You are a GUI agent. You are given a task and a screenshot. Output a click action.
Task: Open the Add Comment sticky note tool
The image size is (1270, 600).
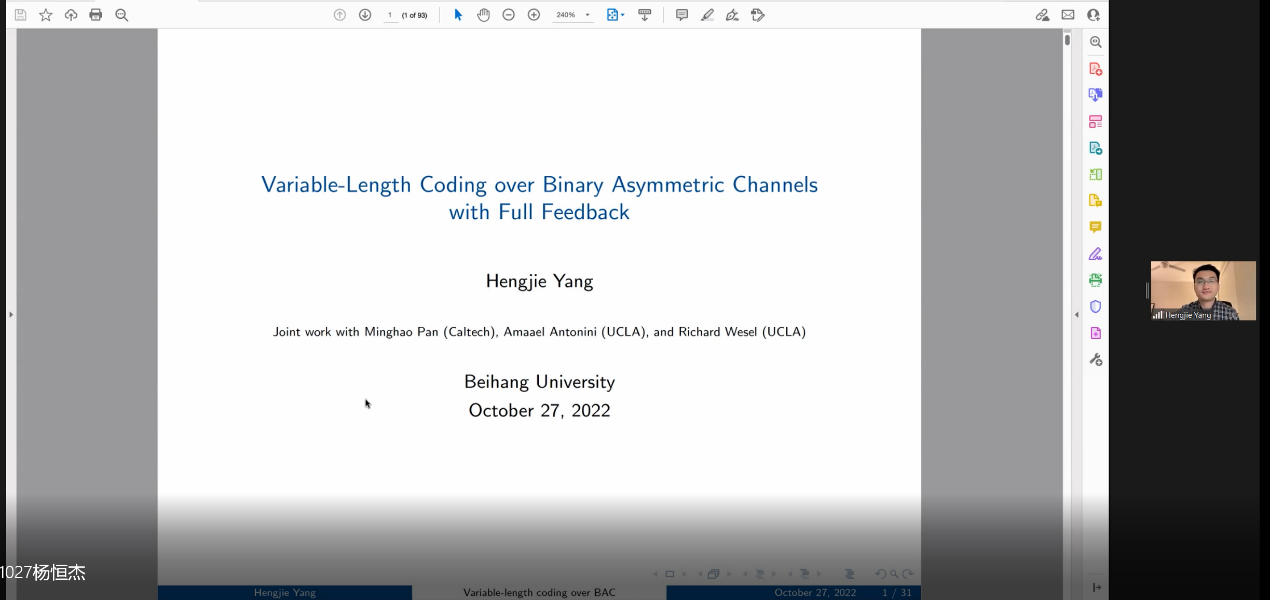tap(682, 15)
